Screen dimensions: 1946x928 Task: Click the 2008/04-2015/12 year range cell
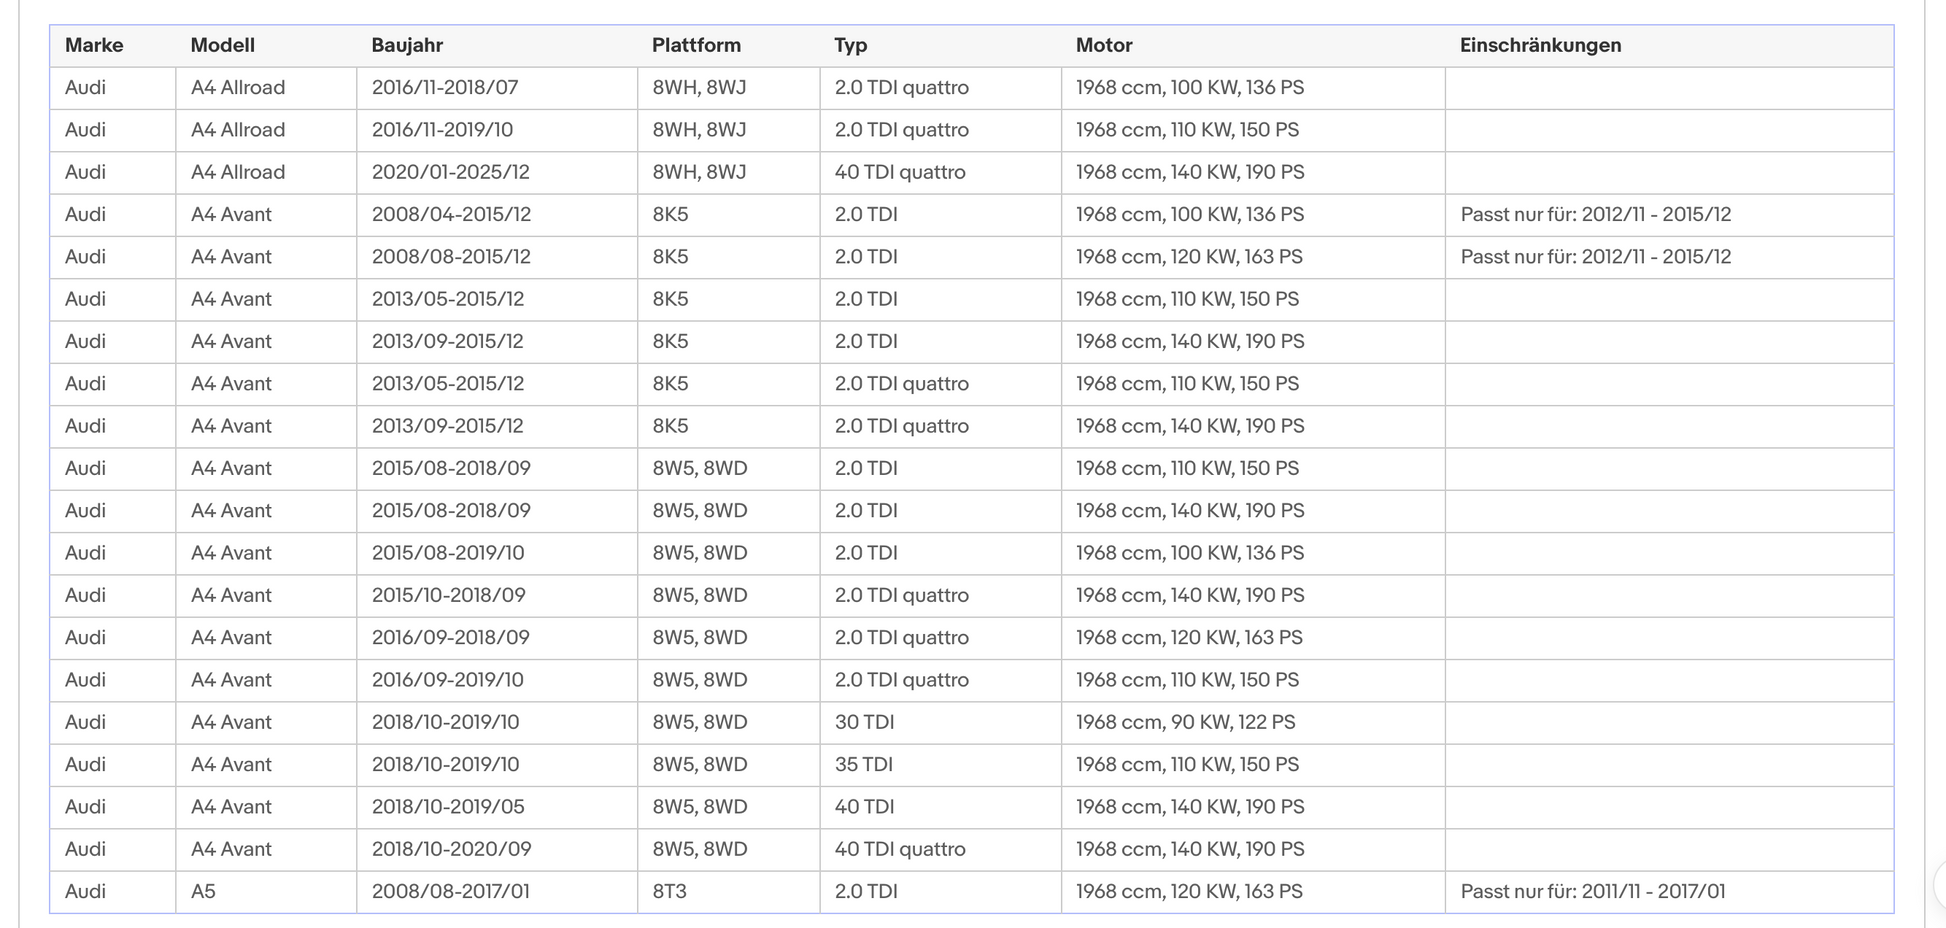tap(496, 214)
